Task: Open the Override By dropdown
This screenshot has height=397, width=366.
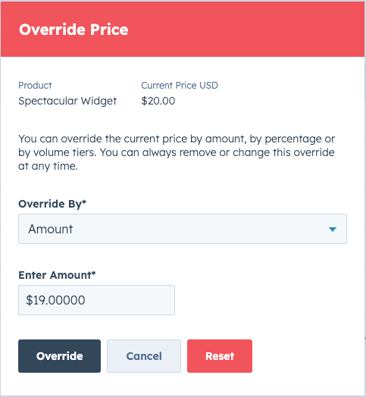Action: point(182,229)
